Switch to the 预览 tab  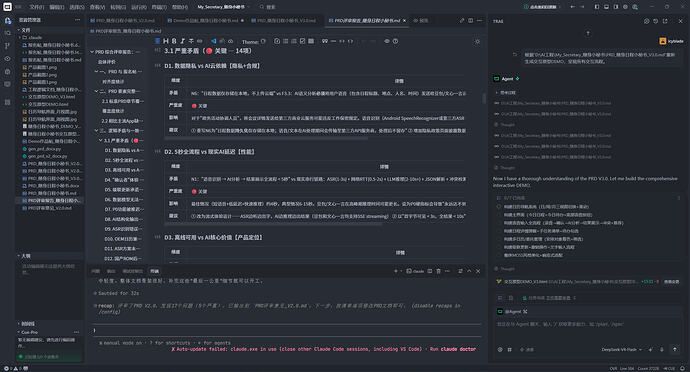point(421,21)
